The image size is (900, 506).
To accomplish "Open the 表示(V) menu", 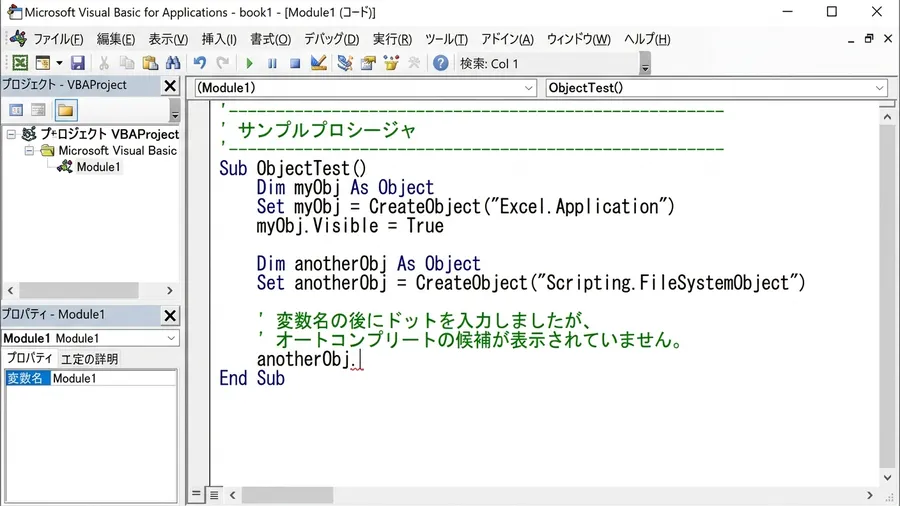I will click(168, 39).
